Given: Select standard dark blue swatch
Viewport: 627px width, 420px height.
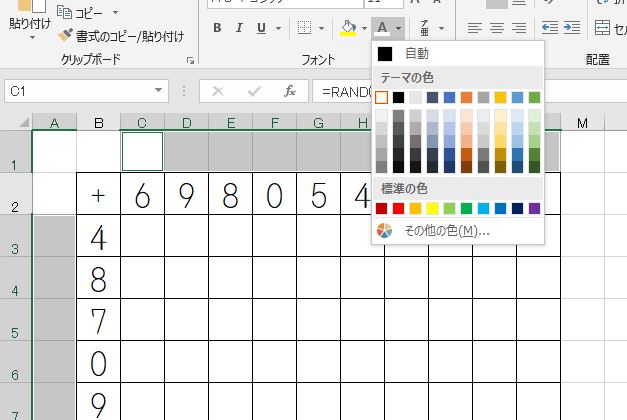Looking at the screenshot, I should [517, 208].
